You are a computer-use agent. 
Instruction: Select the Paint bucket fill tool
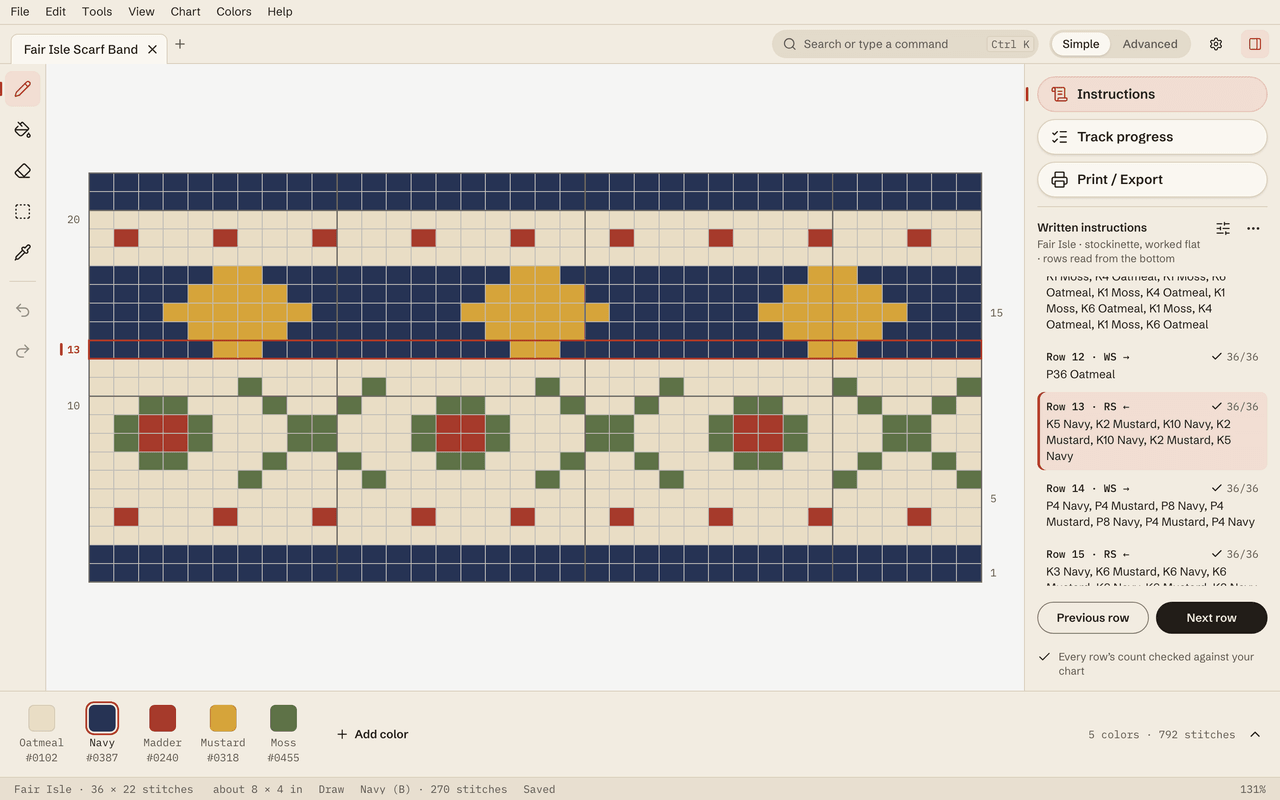click(23, 130)
